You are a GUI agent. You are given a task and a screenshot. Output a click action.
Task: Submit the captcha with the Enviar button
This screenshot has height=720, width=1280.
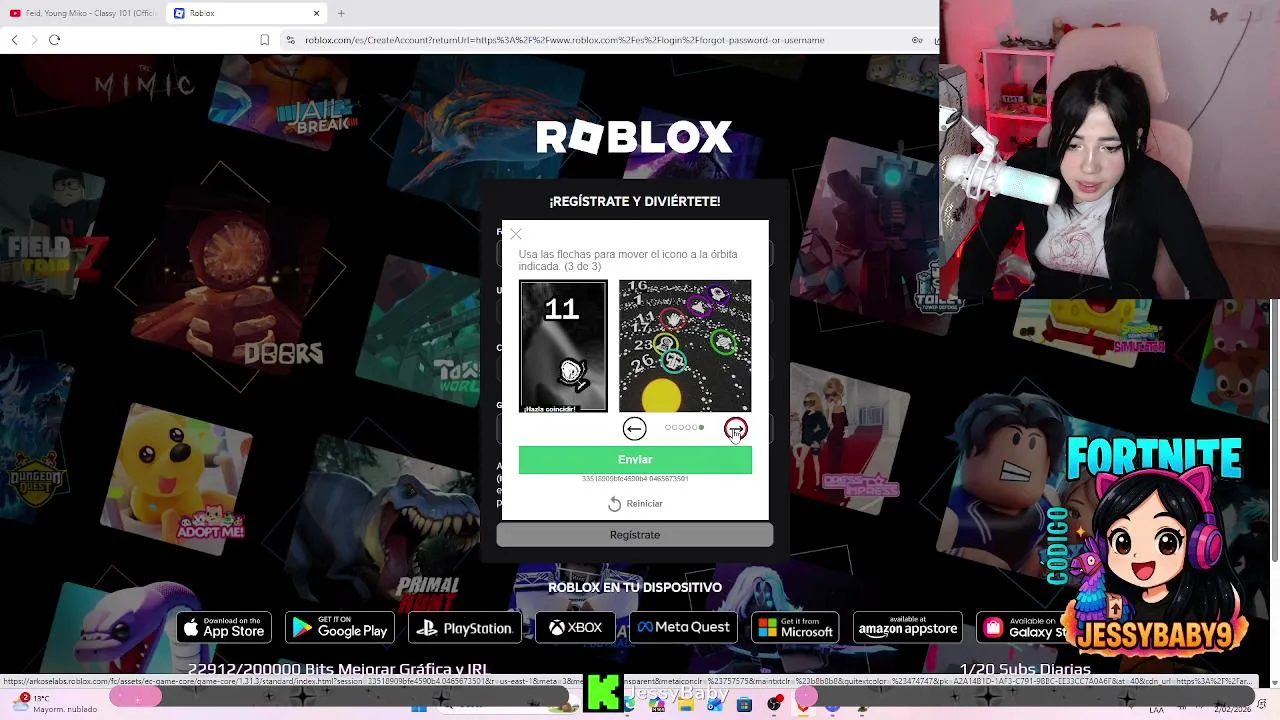[x=635, y=459]
